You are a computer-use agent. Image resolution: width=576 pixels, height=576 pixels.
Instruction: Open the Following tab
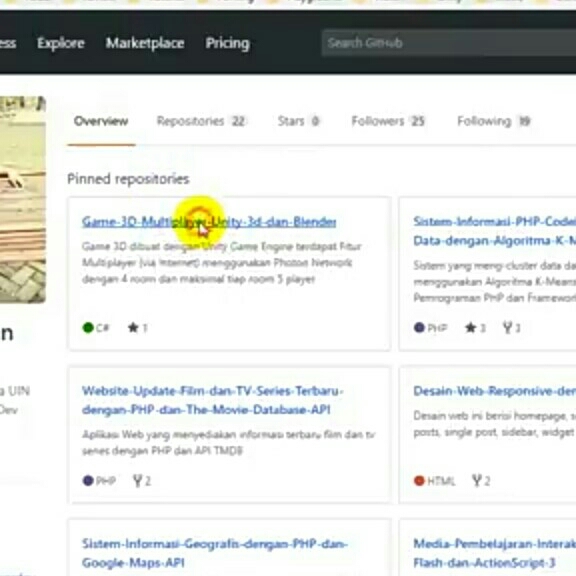494,121
